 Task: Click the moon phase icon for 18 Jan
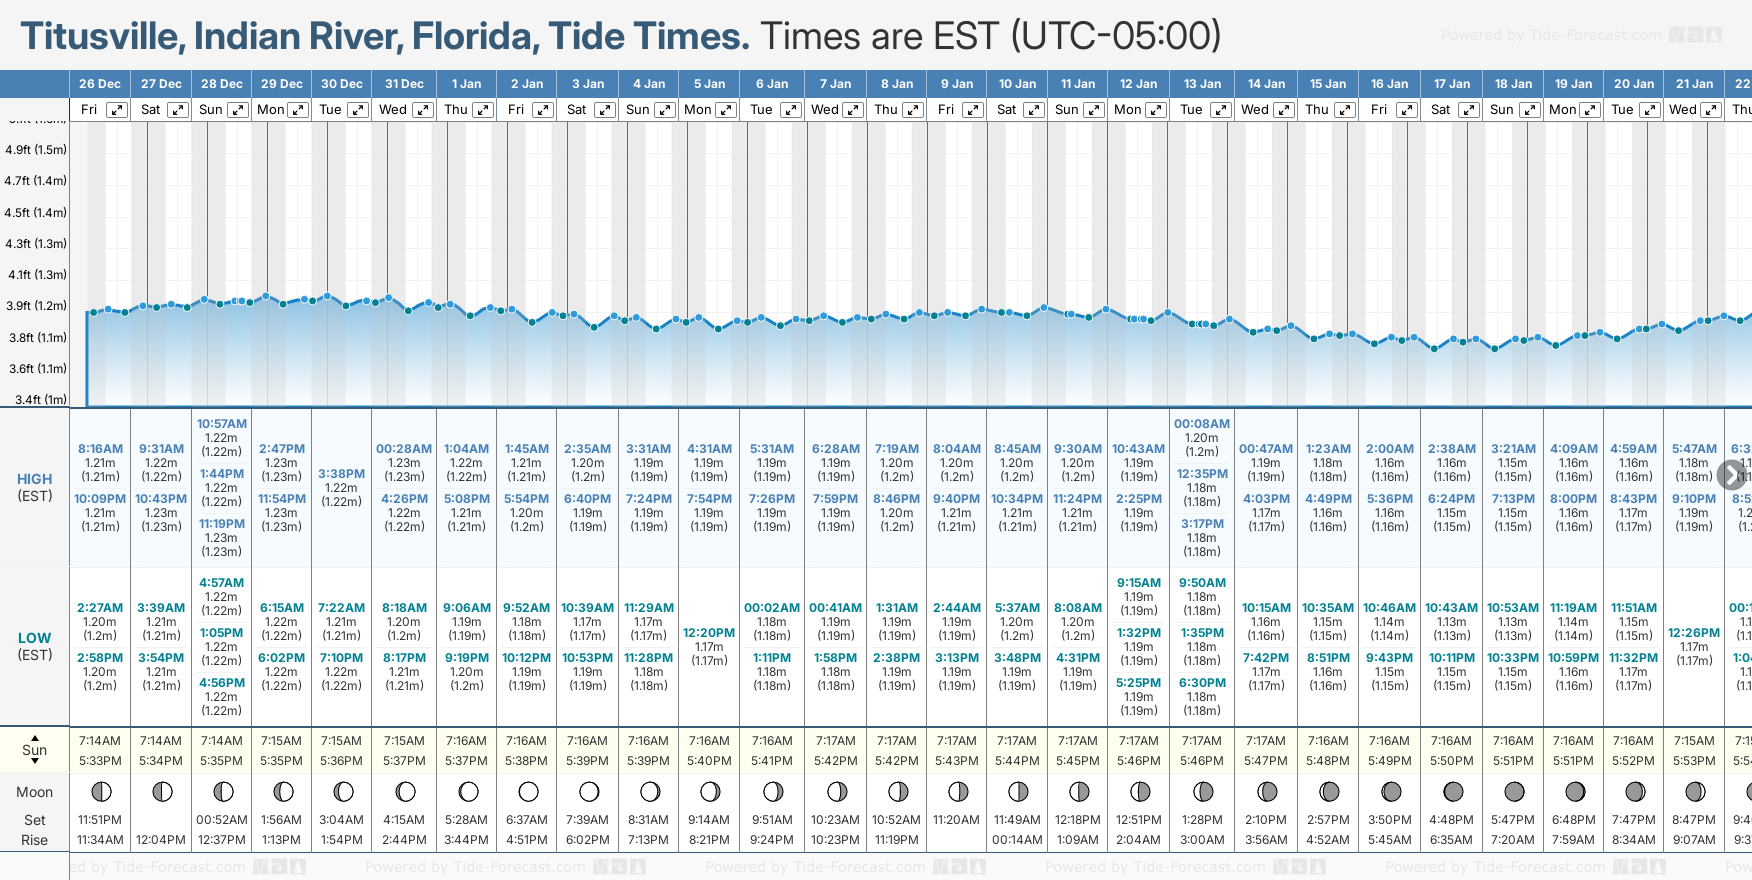click(x=1514, y=792)
